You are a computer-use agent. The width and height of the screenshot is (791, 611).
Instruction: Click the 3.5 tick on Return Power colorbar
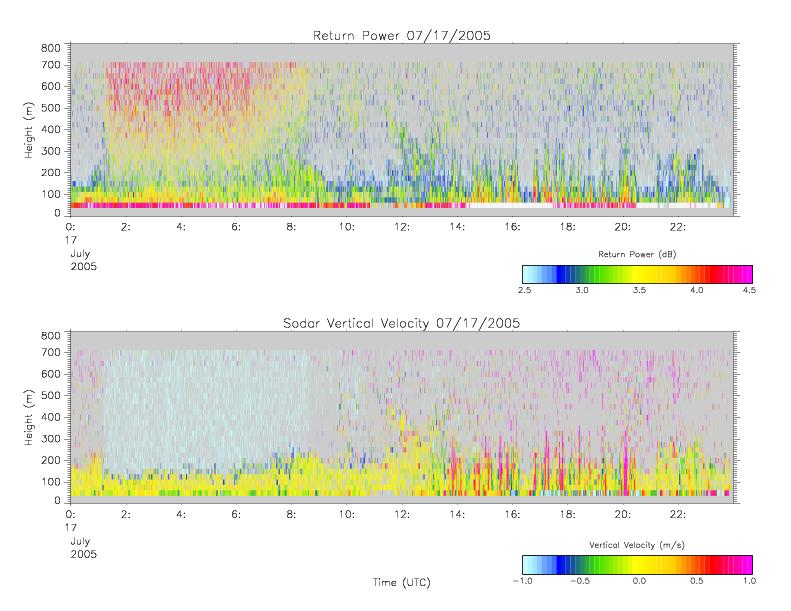pos(639,290)
